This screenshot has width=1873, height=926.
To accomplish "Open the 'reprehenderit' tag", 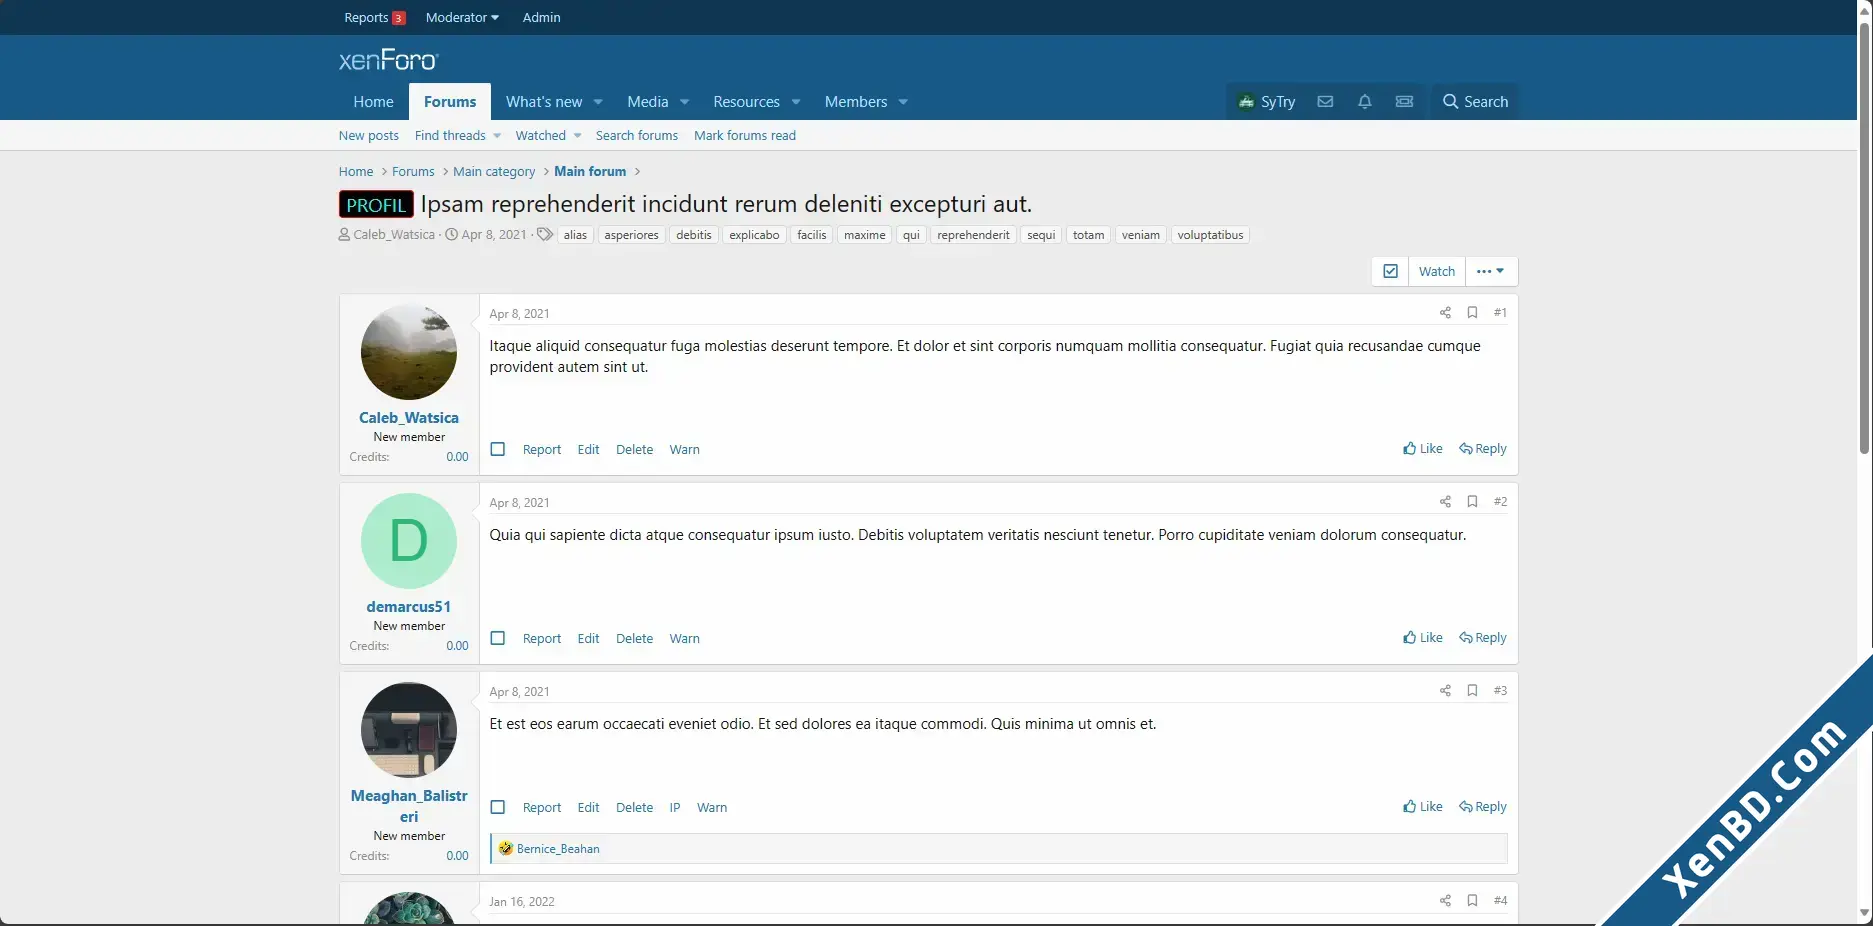I will [x=973, y=235].
